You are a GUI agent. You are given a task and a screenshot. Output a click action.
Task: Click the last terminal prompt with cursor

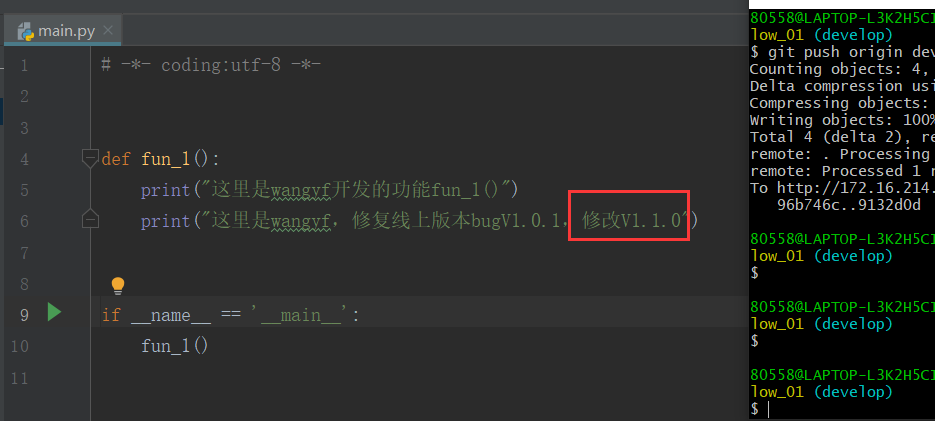[760, 409]
